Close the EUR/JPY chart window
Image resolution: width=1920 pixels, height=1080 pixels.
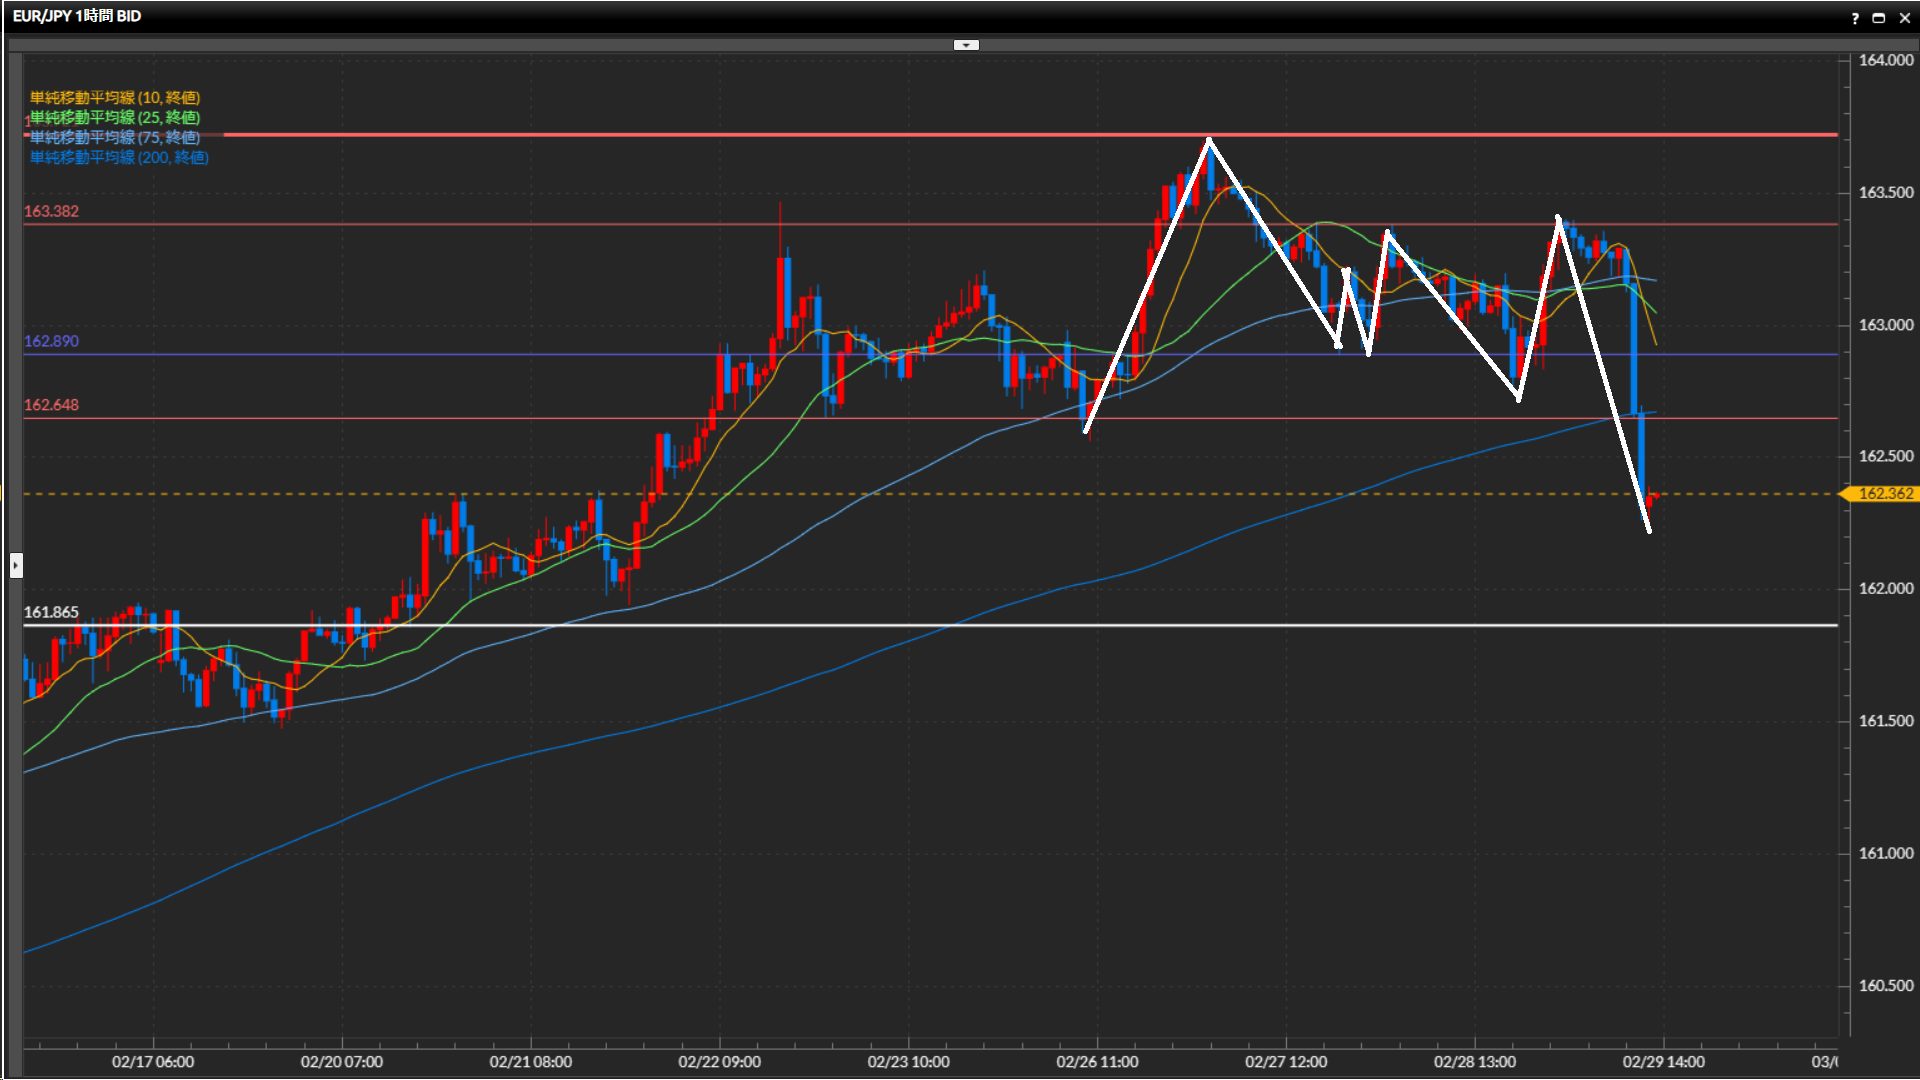point(1904,18)
